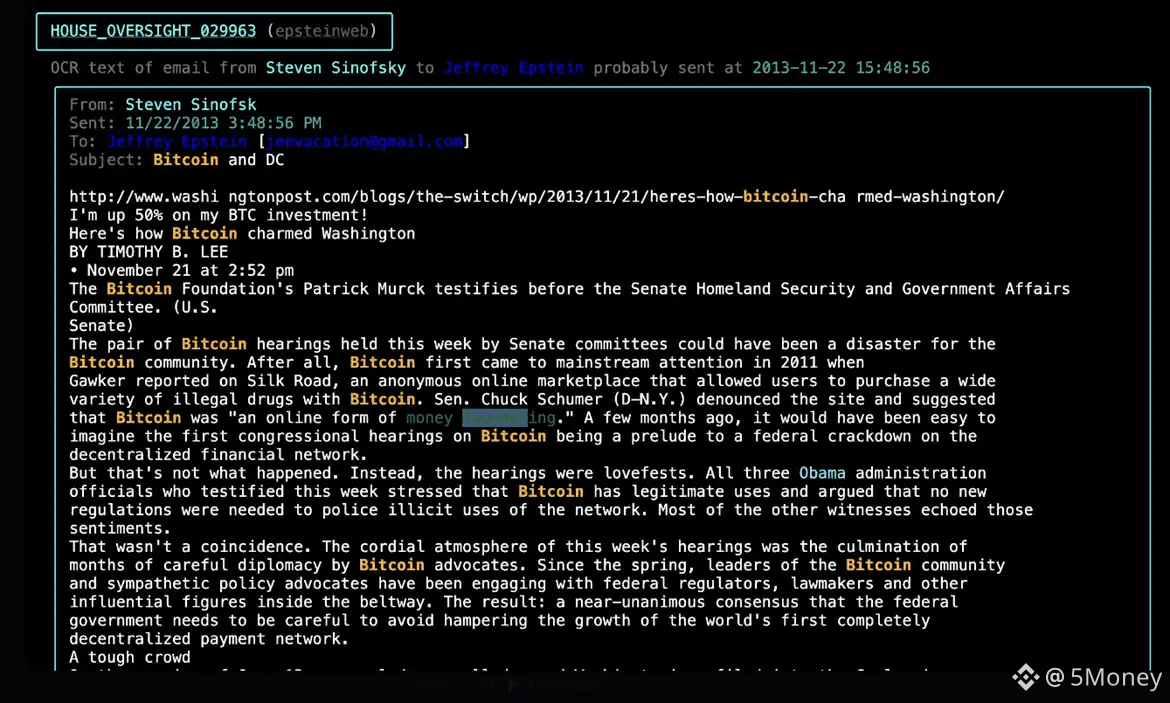This screenshot has height=703, width=1170.
Task: Click the line "I'm up 50% on my BTC investment!"
Action: tap(219, 215)
